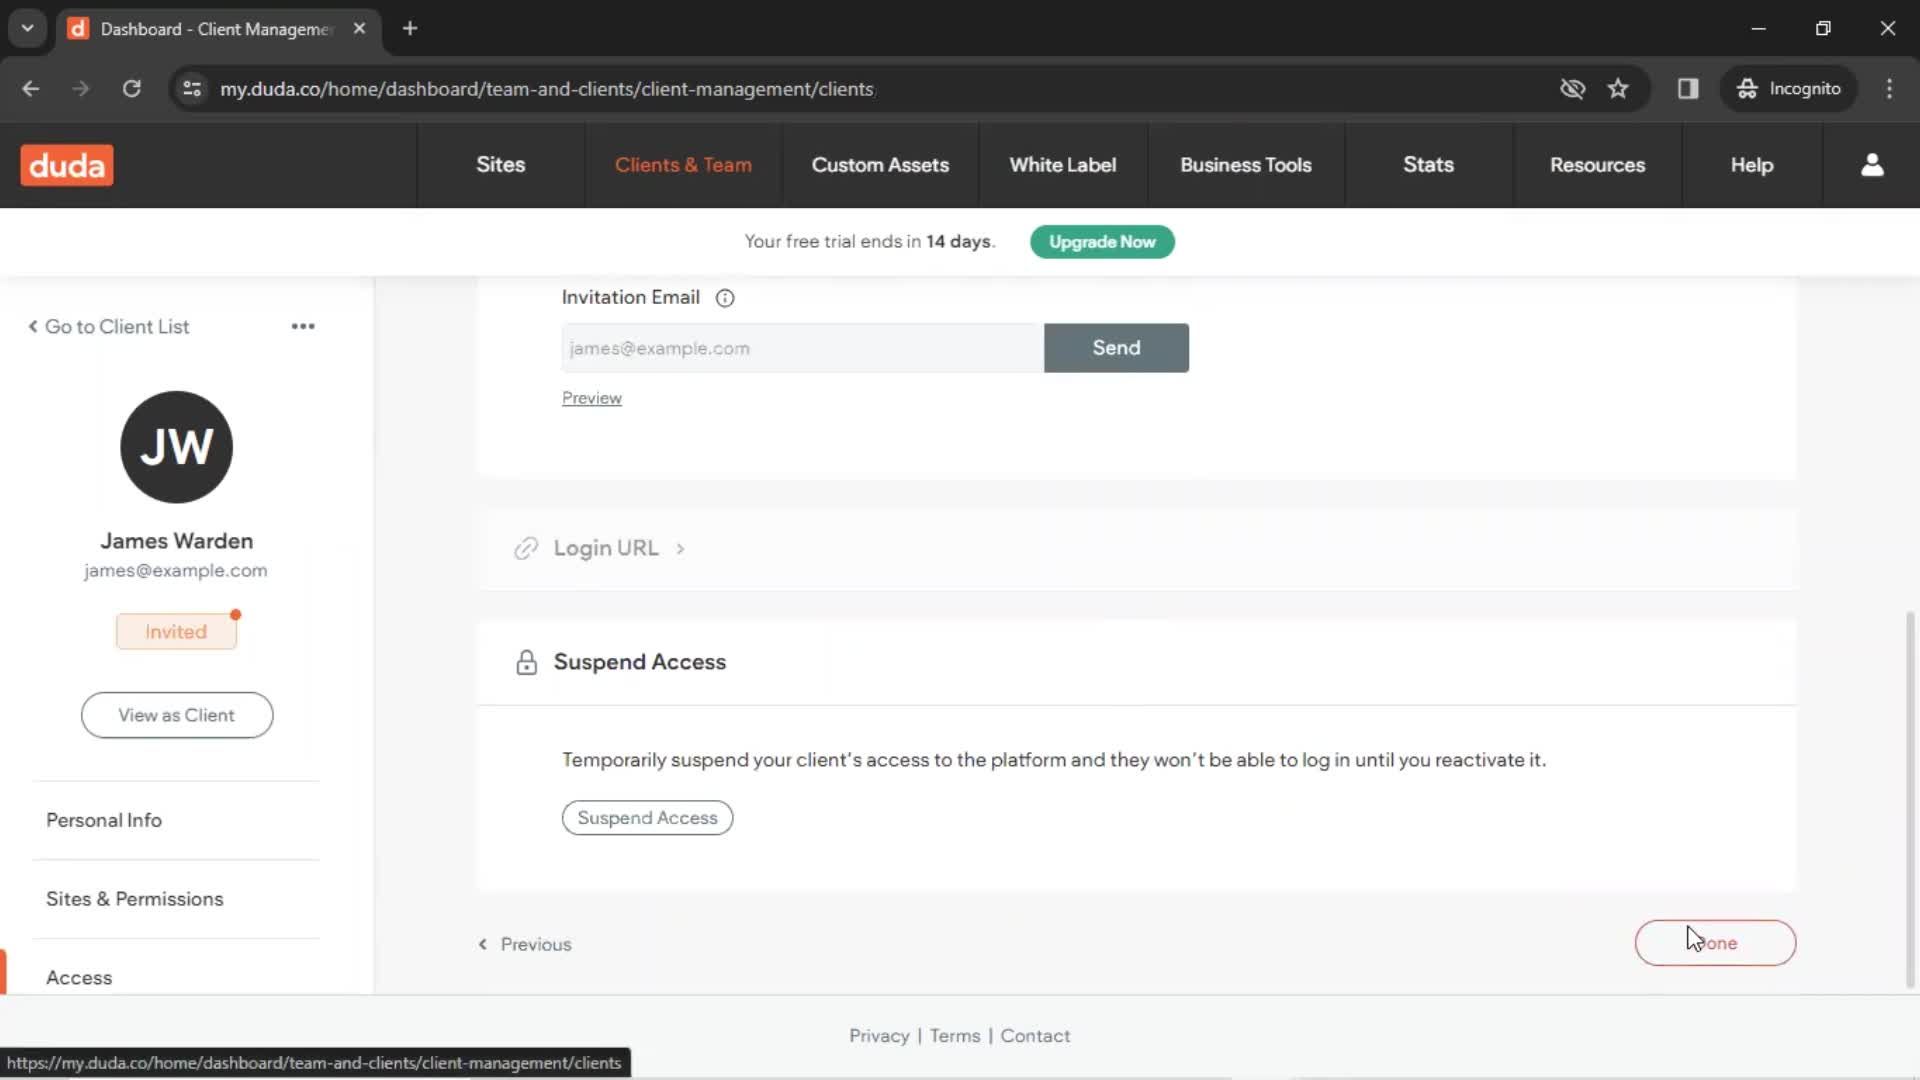
Task: Go back to the Client List
Action: point(108,327)
